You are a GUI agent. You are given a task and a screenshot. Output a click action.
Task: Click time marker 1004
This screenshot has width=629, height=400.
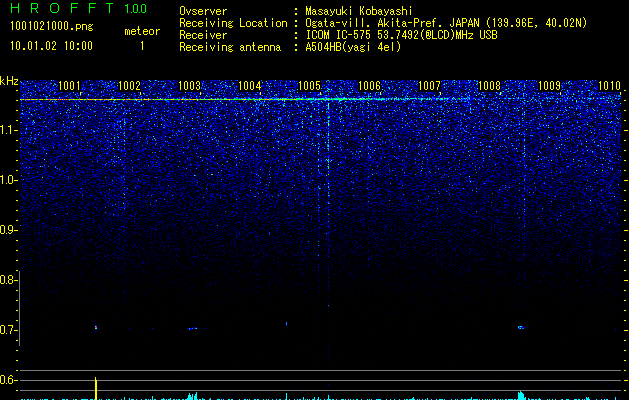(249, 85)
